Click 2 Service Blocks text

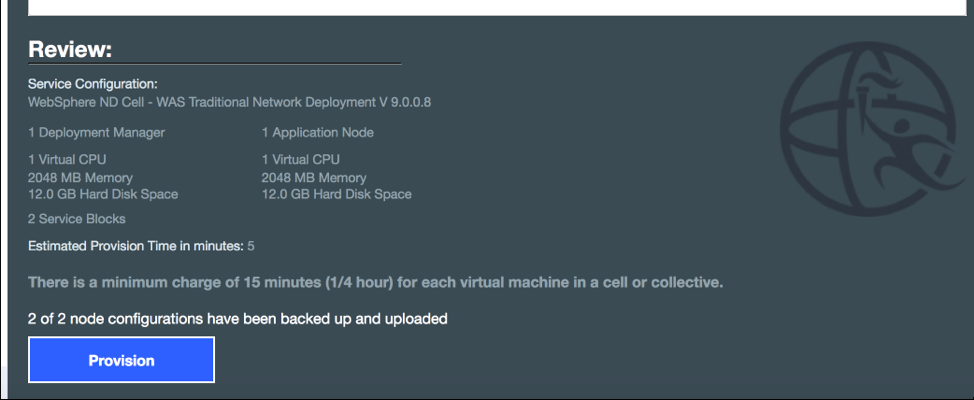point(77,218)
